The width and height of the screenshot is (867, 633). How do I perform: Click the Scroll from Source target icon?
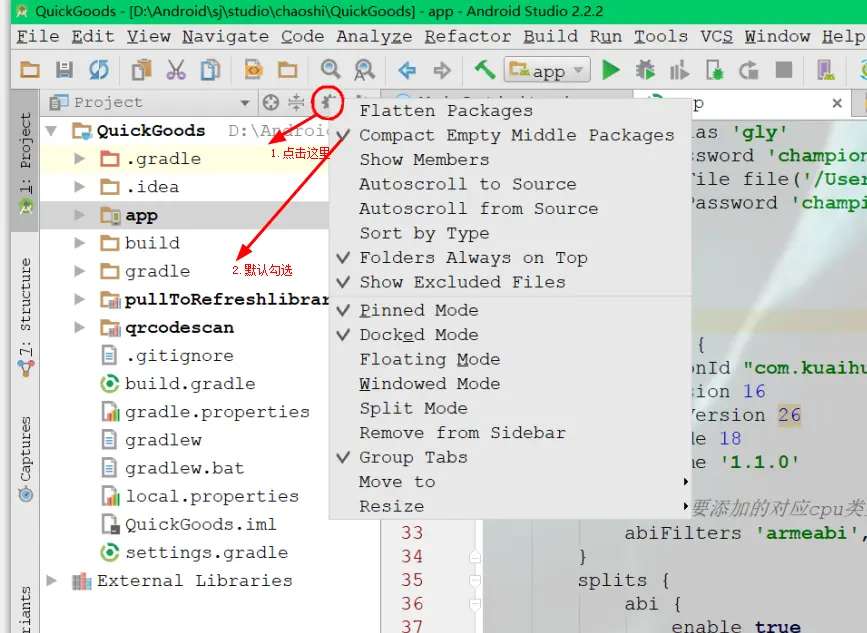[x=270, y=102]
